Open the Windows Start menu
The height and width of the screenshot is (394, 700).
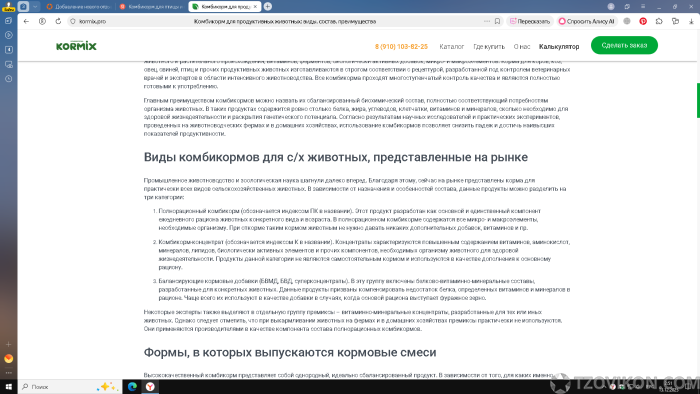pyautogui.click(x=8, y=386)
